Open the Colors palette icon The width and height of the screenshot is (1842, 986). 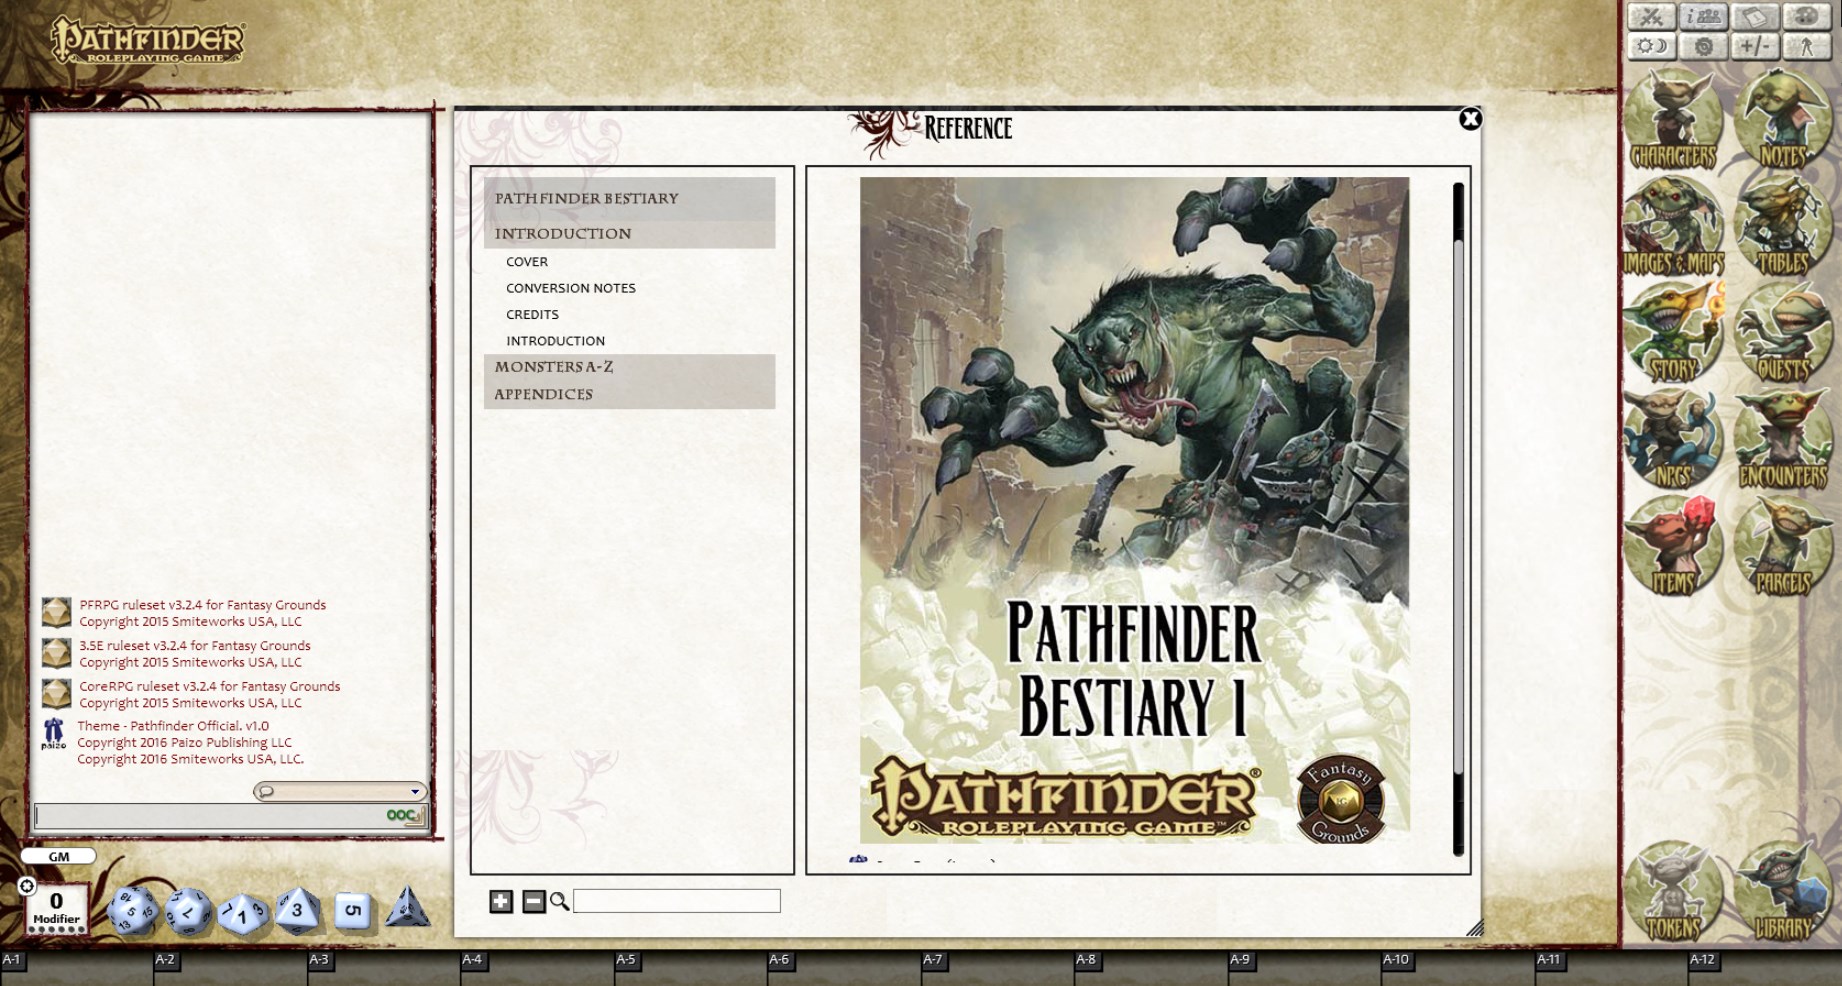tap(1807, 16)
